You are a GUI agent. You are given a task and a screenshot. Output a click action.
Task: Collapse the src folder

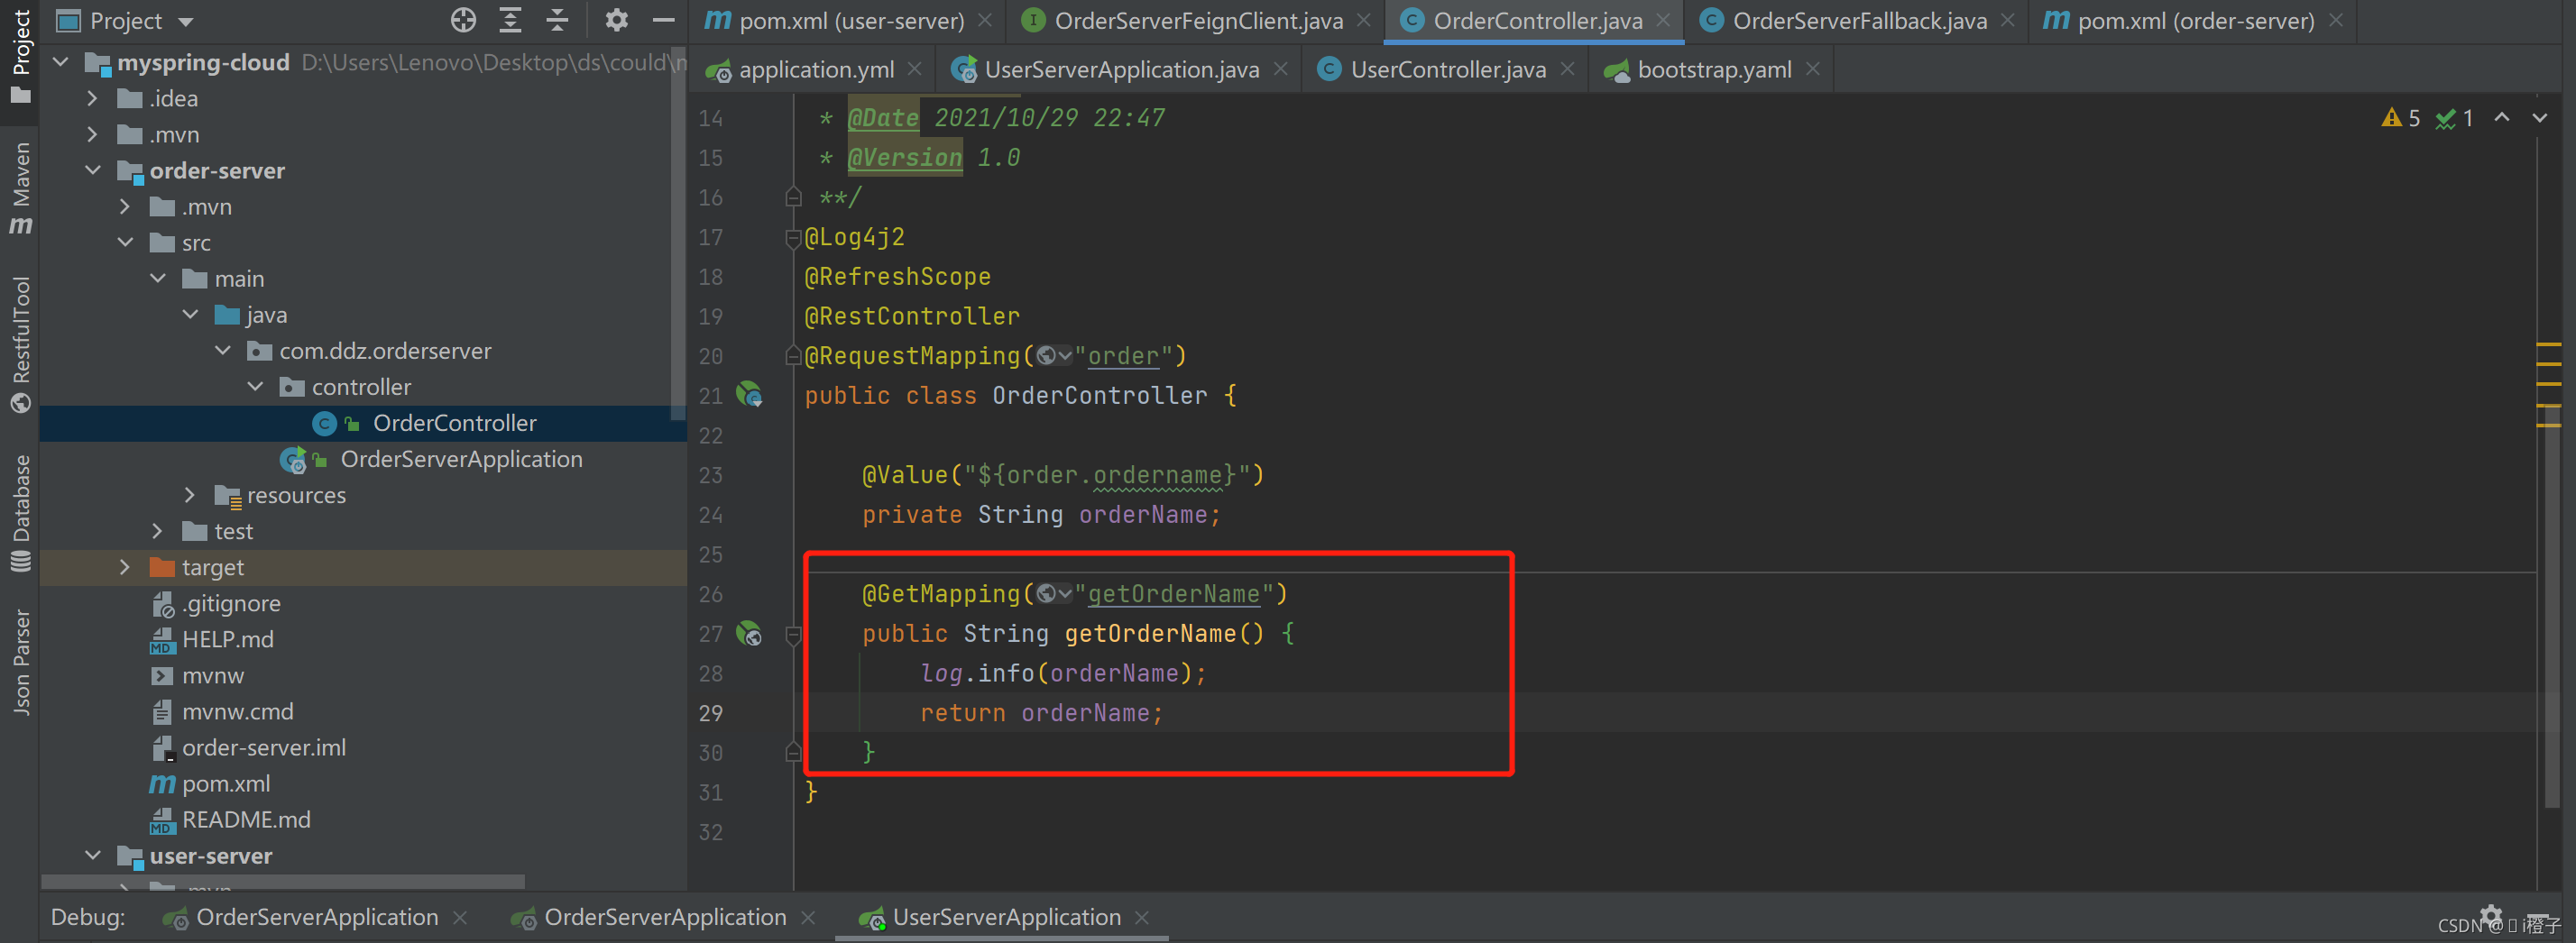[x=125, y=242]
